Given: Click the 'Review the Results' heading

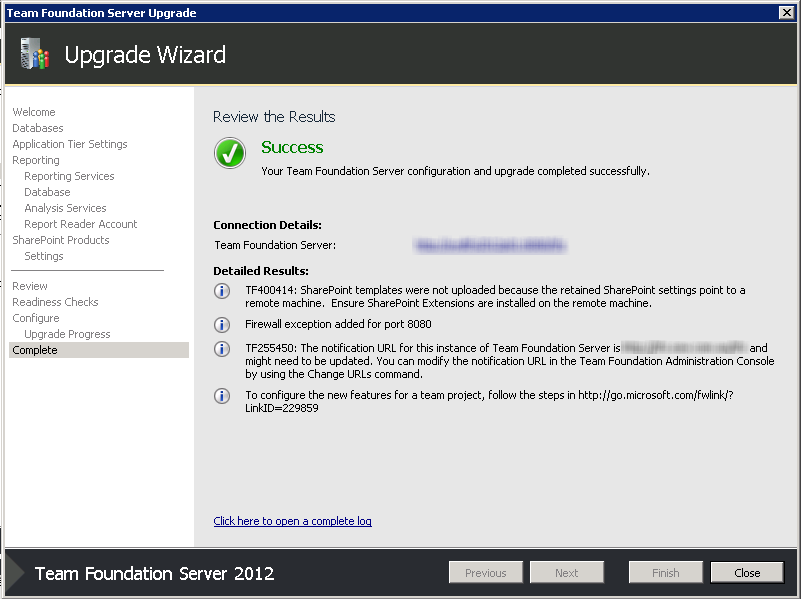Looking at the screenshot, I should click(x=274, y=117).
